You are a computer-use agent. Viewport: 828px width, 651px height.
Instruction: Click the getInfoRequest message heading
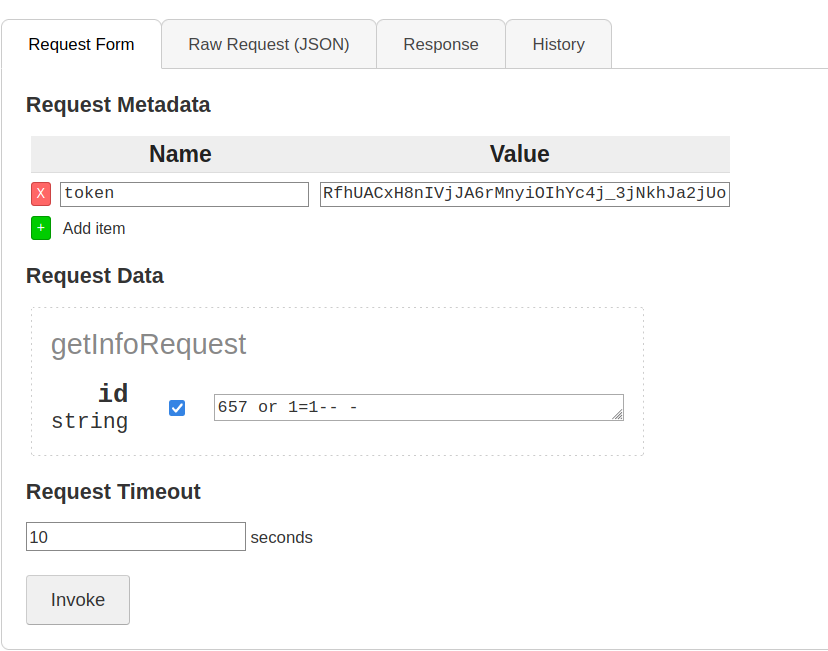148,344
